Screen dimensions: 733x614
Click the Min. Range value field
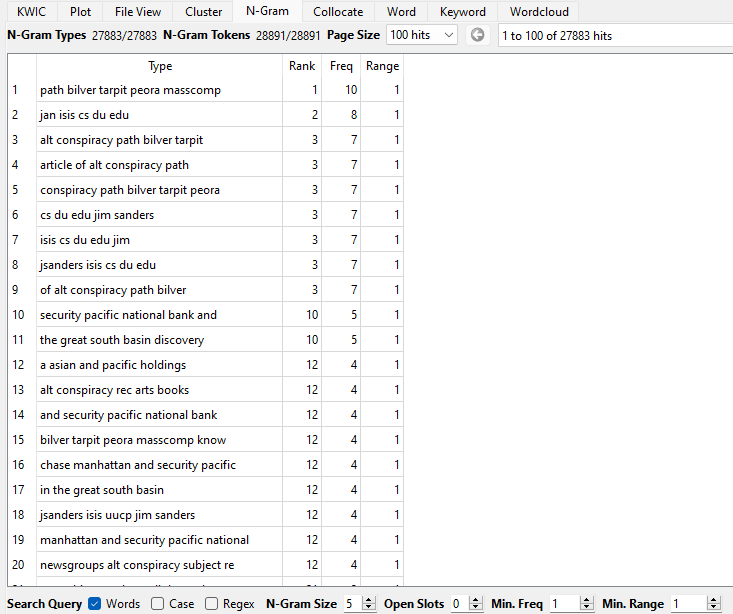point(689,604)
